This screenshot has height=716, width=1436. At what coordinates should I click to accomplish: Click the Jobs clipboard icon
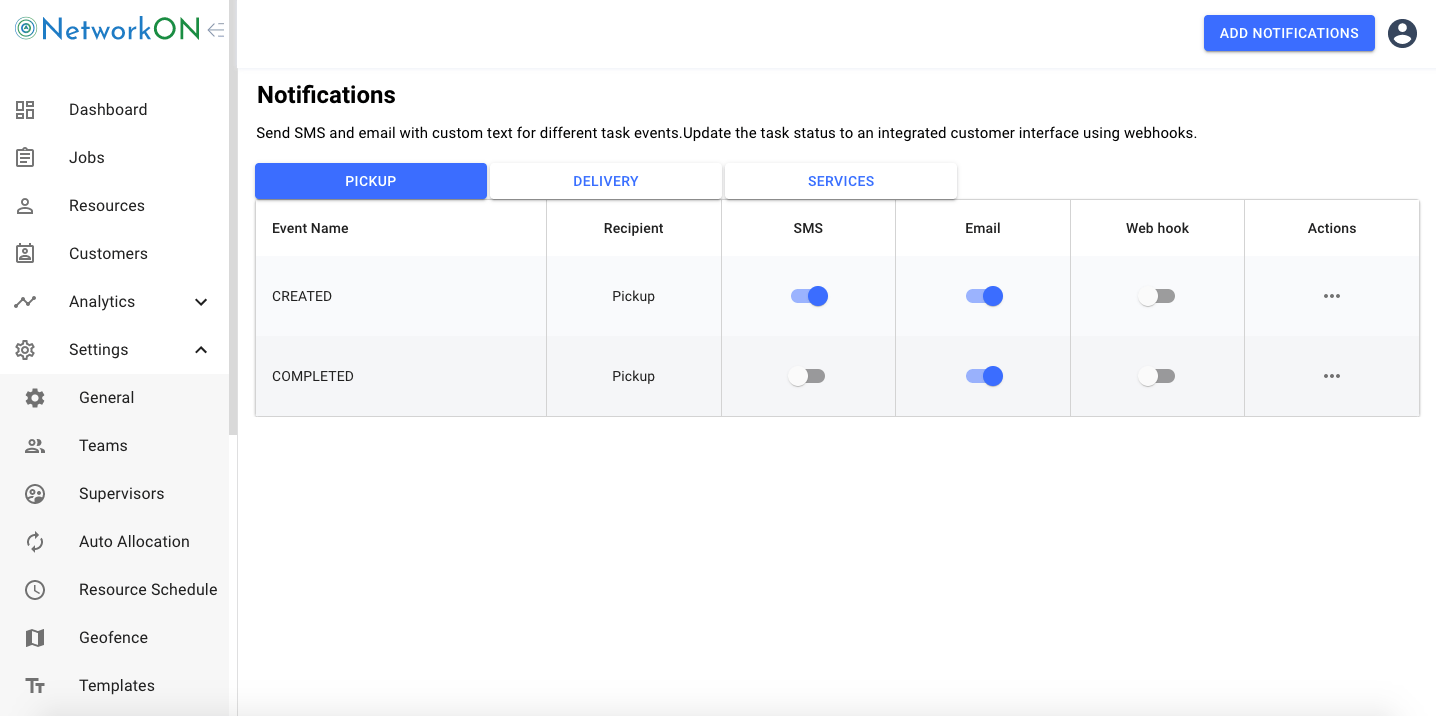pos(25,158)
